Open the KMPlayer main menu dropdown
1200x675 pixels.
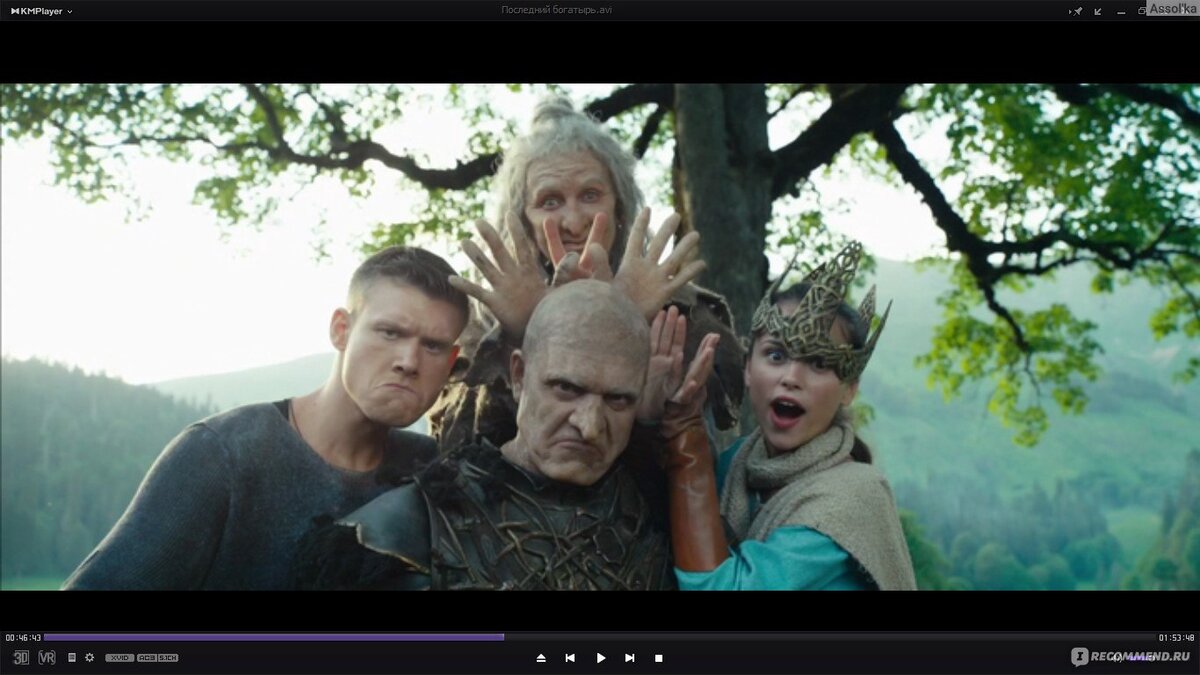[42, 11]
